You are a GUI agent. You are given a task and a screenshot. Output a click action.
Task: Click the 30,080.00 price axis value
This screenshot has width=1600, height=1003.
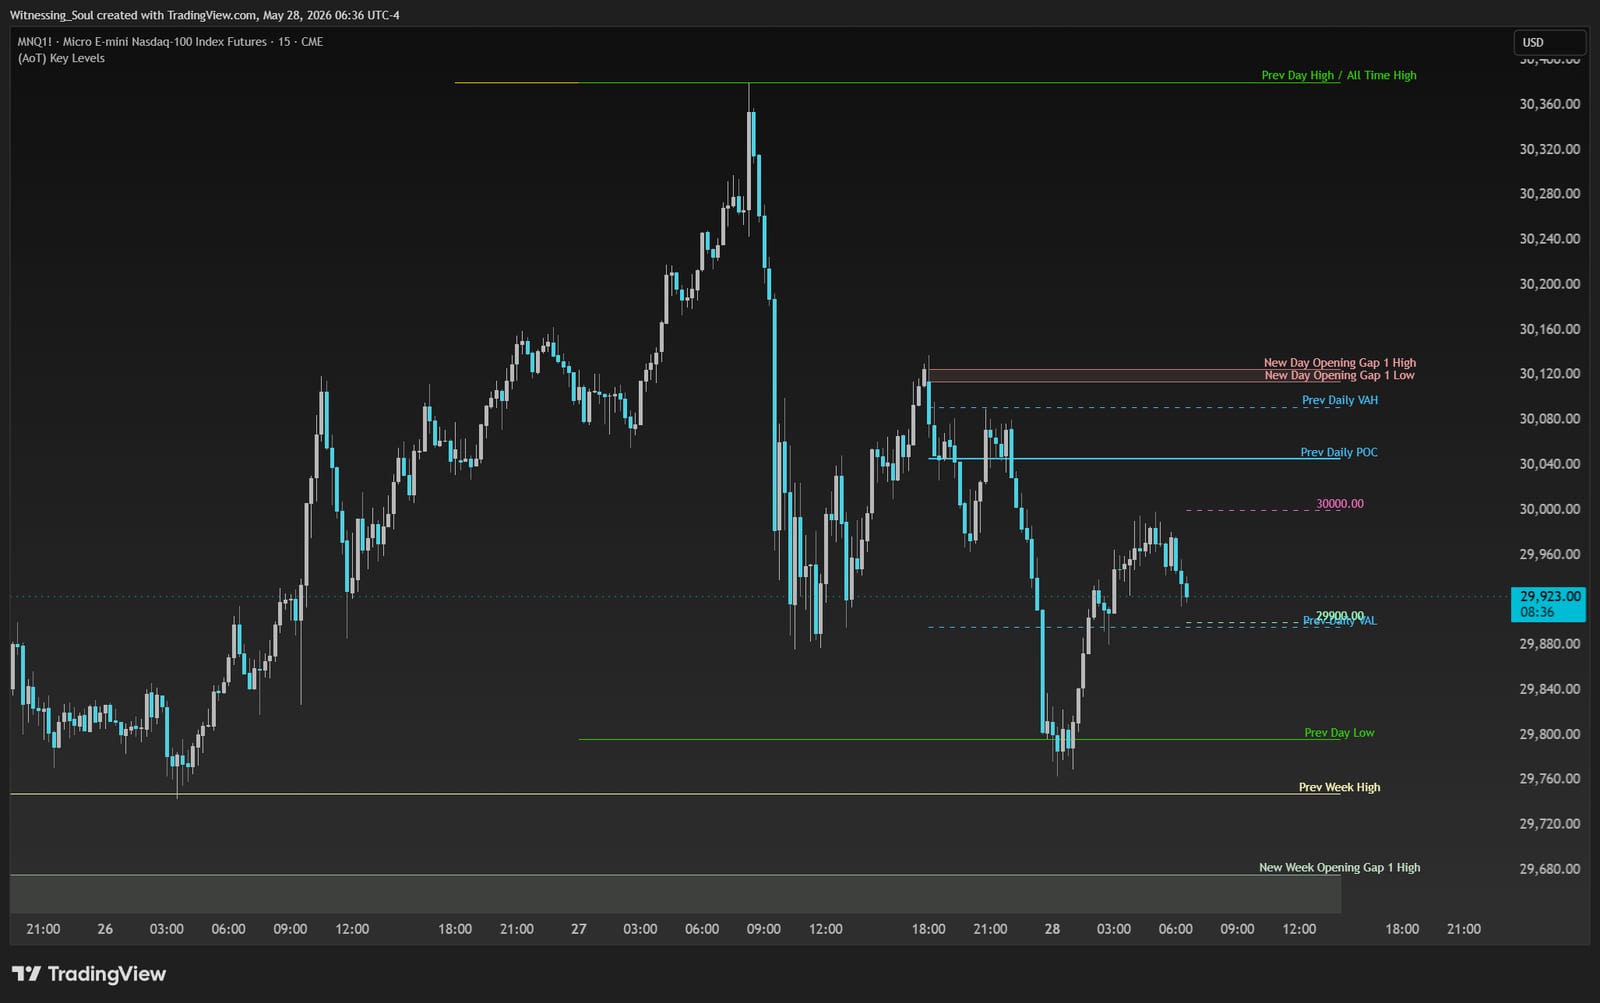tap(1550, 419)
